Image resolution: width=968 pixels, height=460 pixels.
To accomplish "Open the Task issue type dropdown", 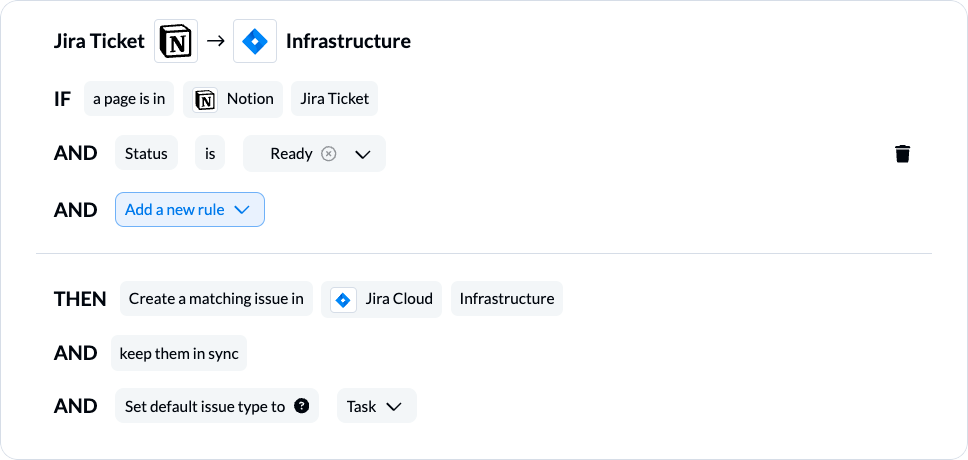I will (377, 406).
